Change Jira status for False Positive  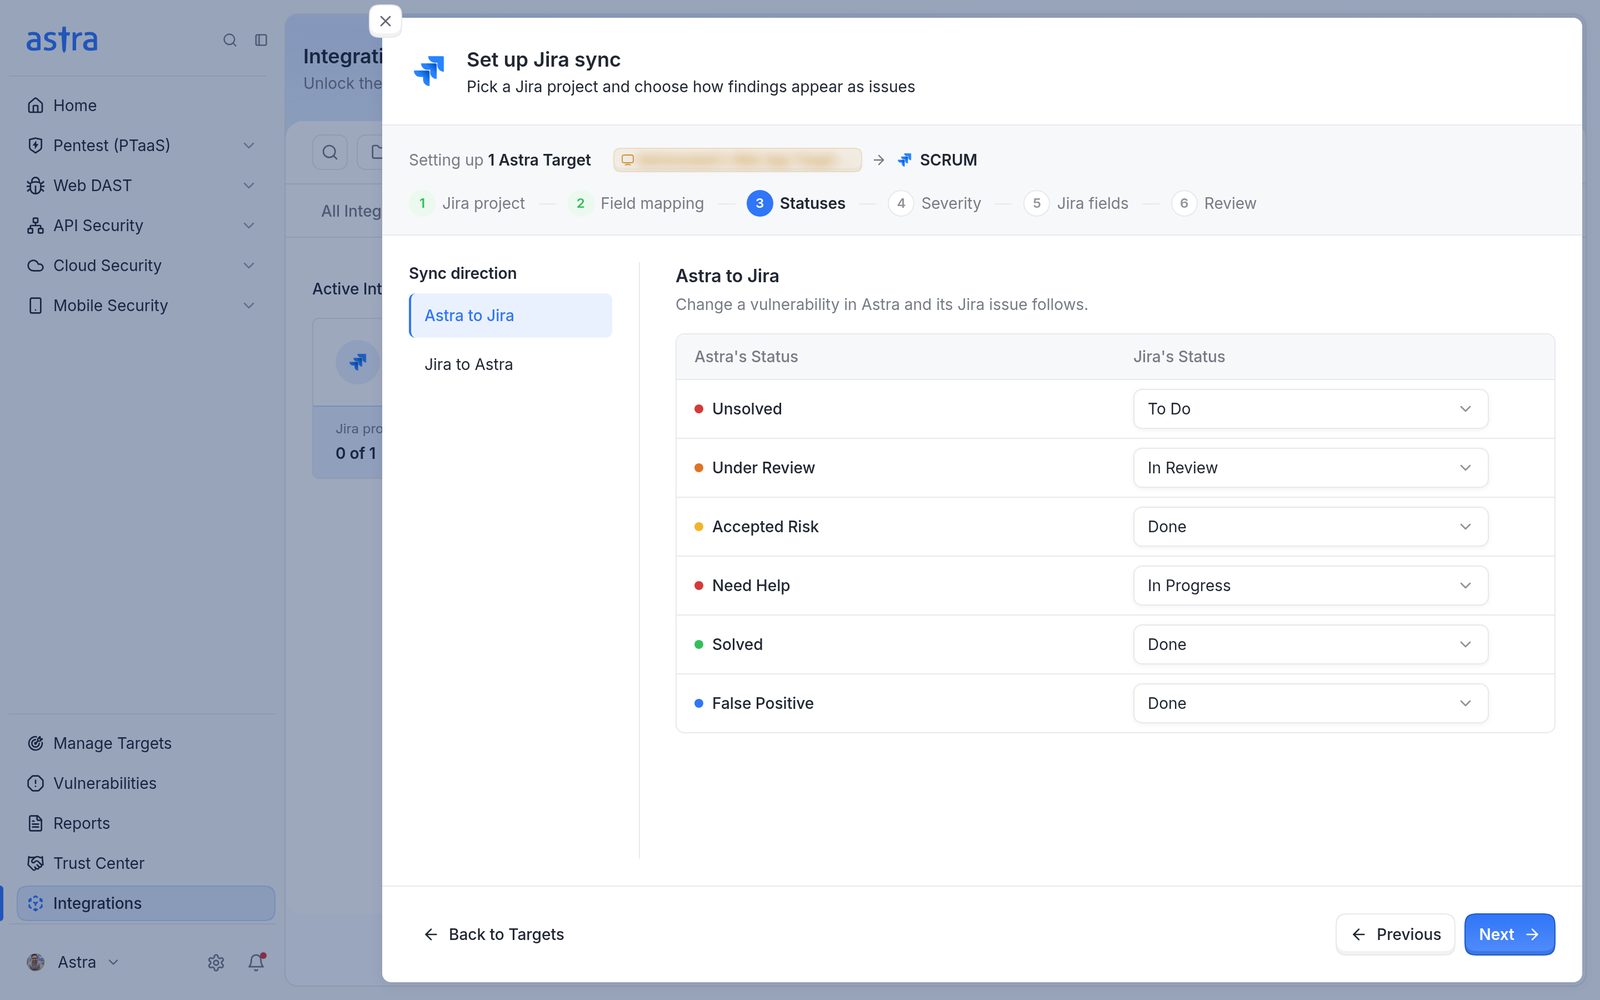[1310, 704]
